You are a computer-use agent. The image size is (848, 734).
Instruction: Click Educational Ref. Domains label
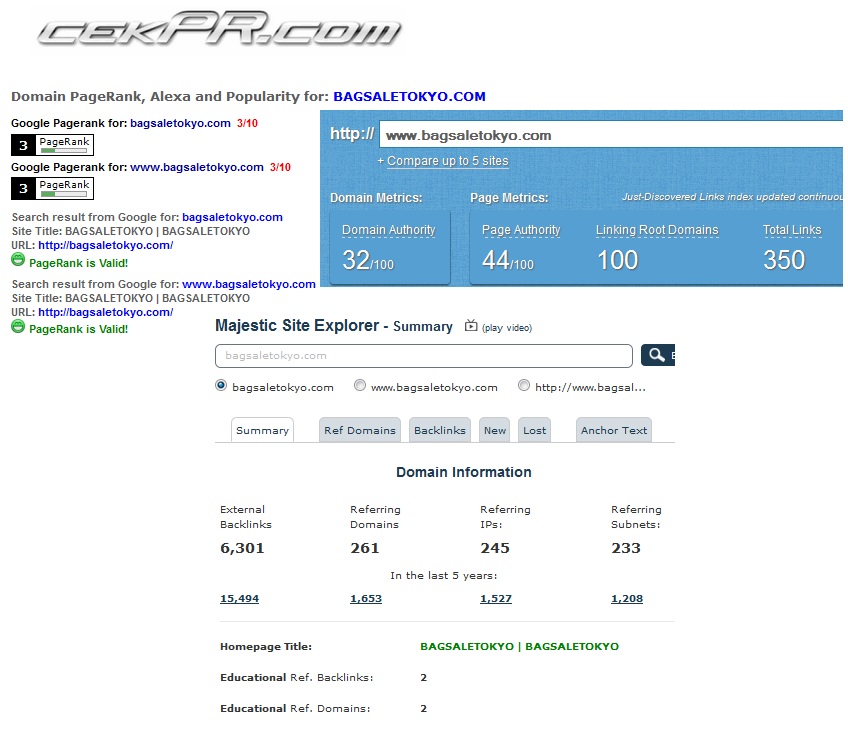click(295, 708)
